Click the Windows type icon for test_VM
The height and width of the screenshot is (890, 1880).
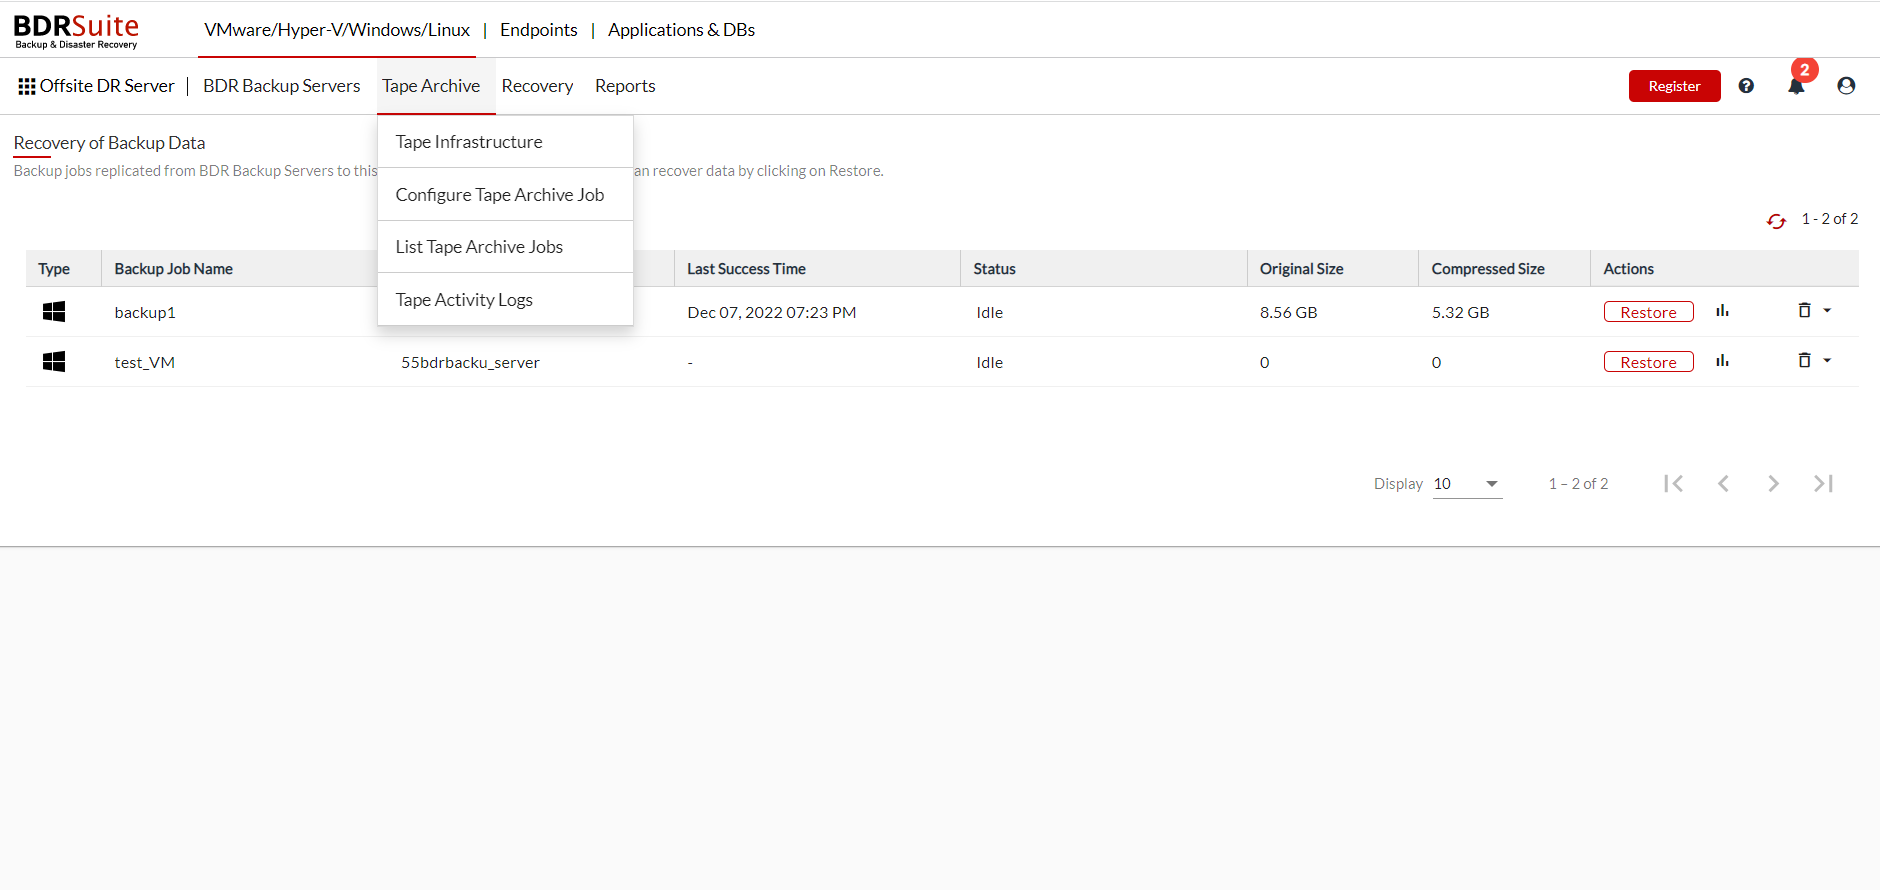pyautogui.click(x=54, y=362)
